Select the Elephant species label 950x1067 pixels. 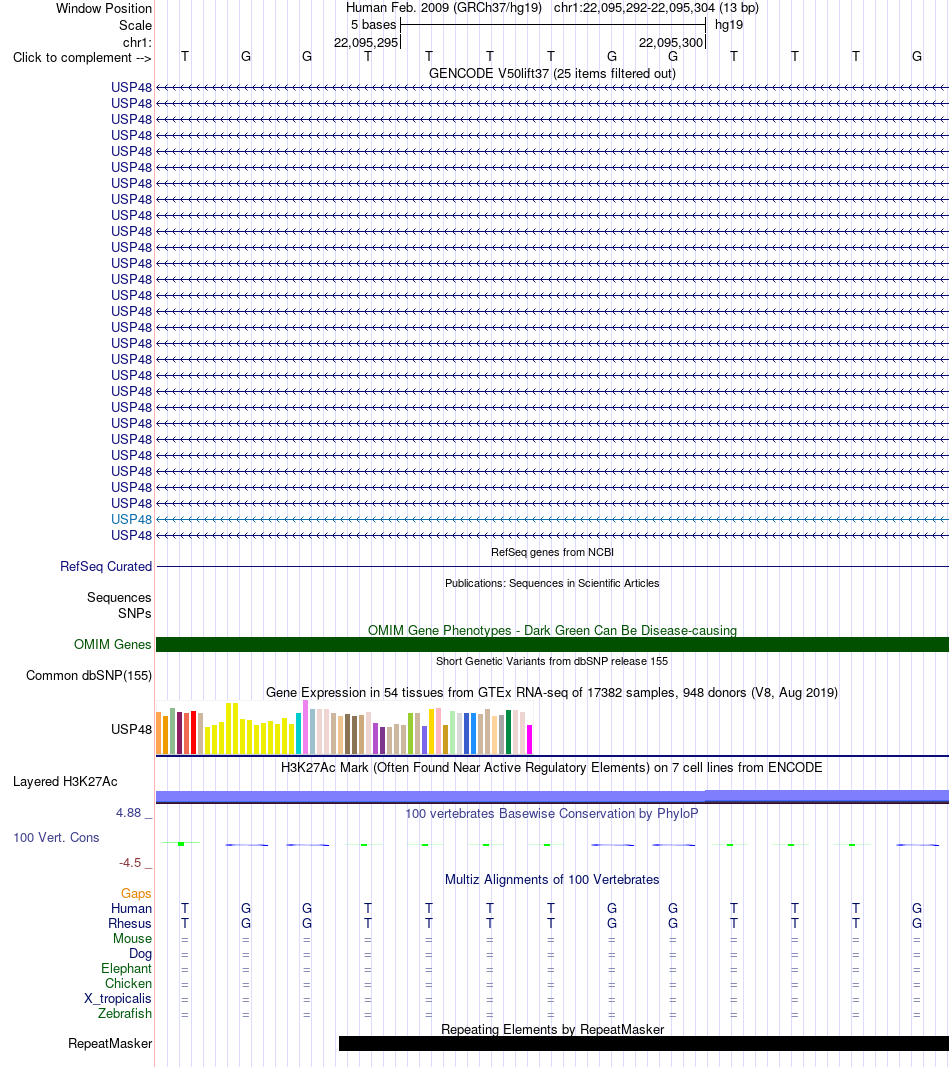click(x=127, y=968)
